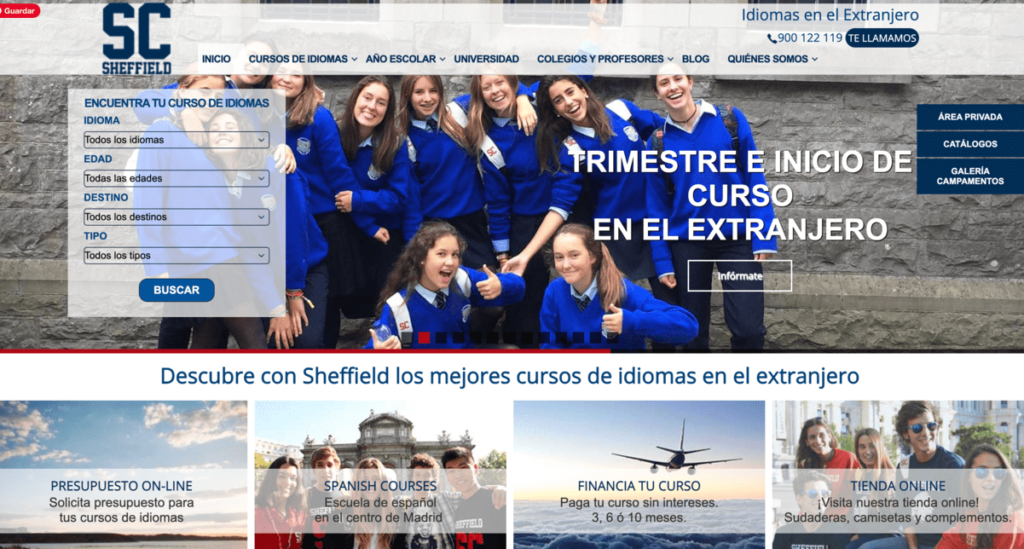Click TRIMESTRE E INICIO DE CURSO banner headline

(739, 195)
